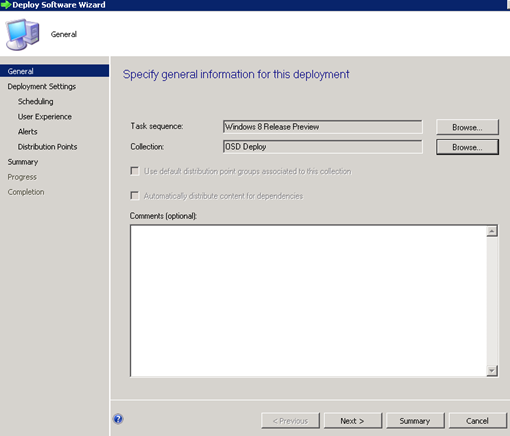Open the User Experience step
Viewport: 510px width, 436px height.
(45, 117)
